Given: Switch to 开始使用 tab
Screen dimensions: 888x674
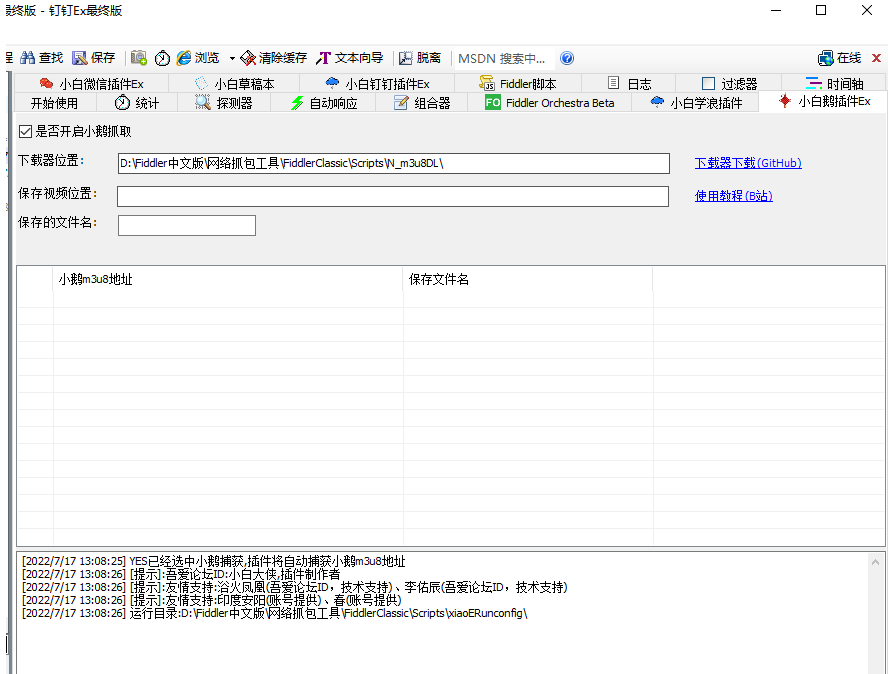Looking at the screenshot, I should tap(54, 103).
